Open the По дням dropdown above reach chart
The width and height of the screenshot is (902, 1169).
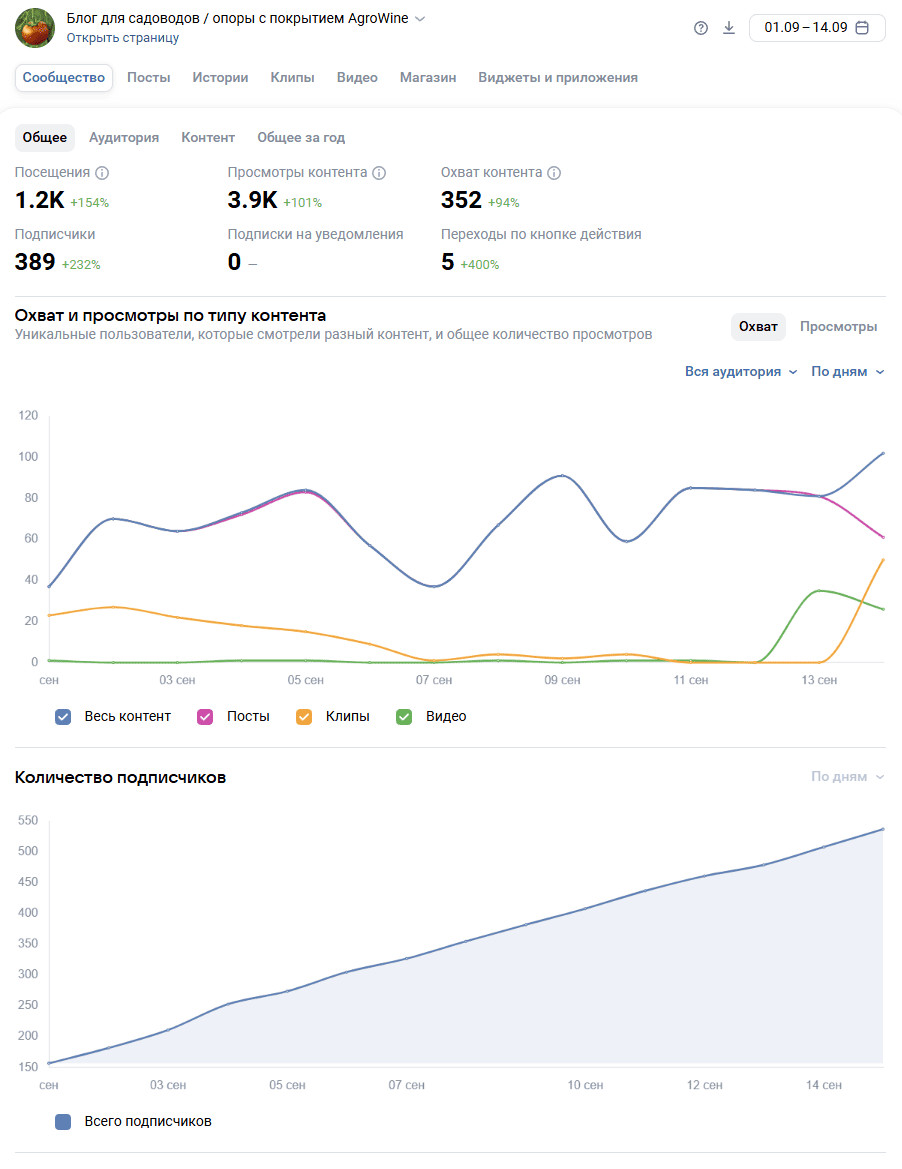tap(847, 372)
